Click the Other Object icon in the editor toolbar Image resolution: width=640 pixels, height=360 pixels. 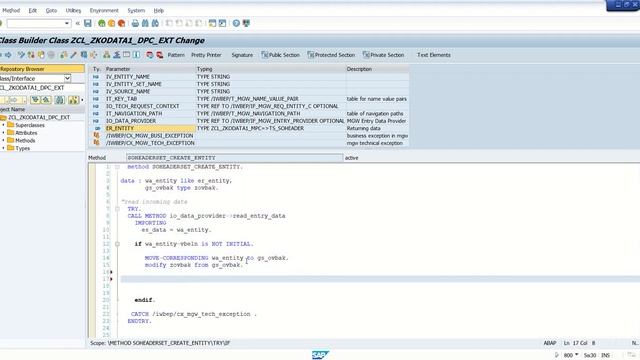[x=41, y=55]
